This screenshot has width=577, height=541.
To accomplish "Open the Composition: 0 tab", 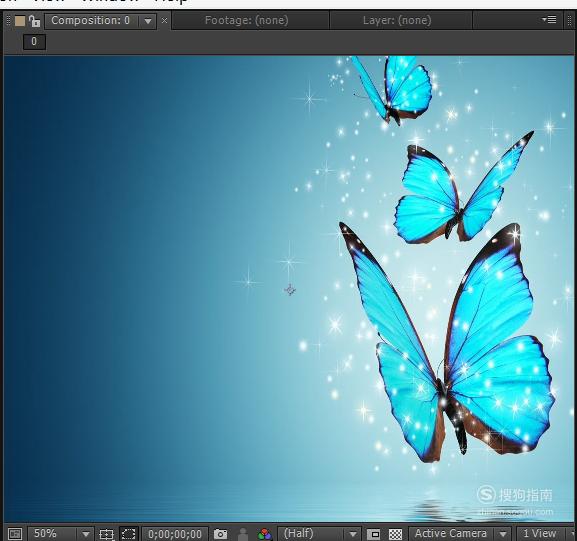I will click(91, 21).
